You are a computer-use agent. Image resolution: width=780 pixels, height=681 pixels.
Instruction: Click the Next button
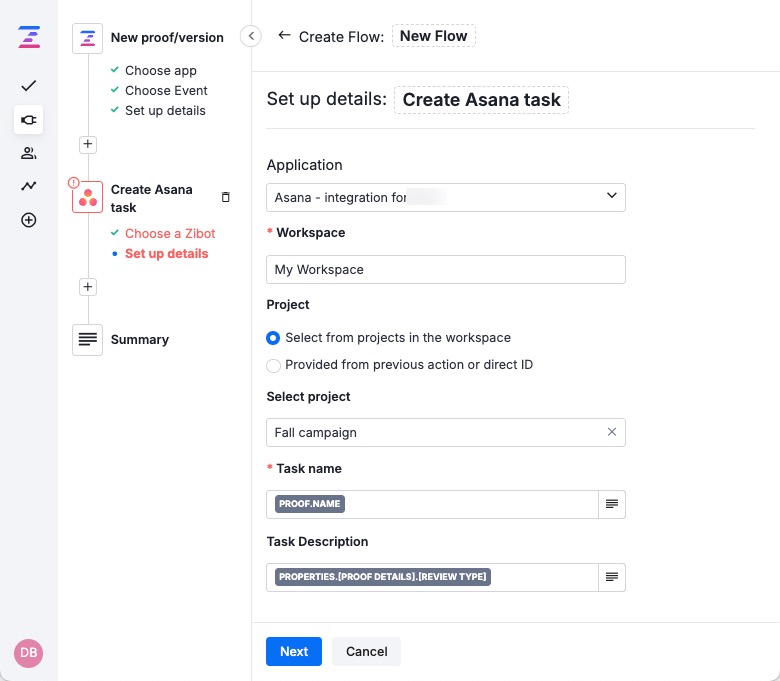point(294,651)
